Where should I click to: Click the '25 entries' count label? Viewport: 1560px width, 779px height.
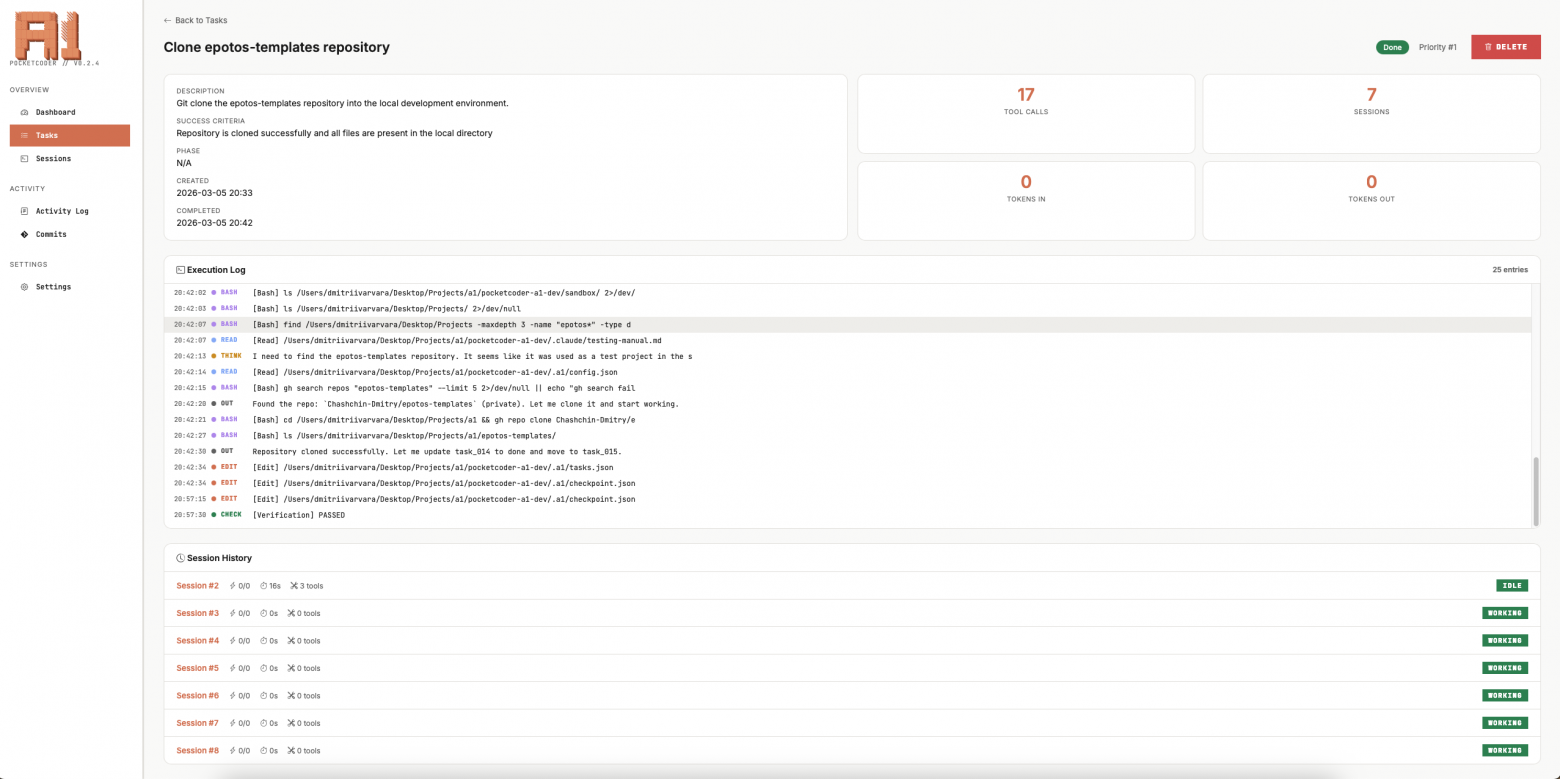pos(1510,270)
